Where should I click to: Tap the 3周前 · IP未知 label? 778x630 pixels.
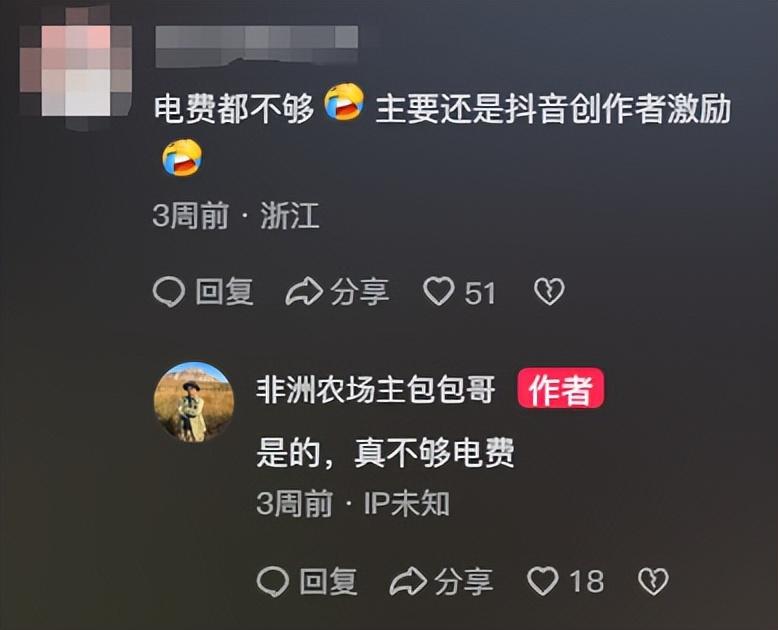(x=353, y=504)
